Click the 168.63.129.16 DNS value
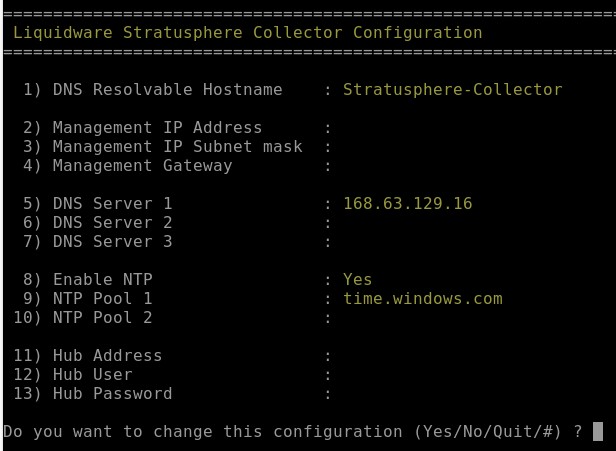Viewport: 616px width, 451px height. (407, 204)
